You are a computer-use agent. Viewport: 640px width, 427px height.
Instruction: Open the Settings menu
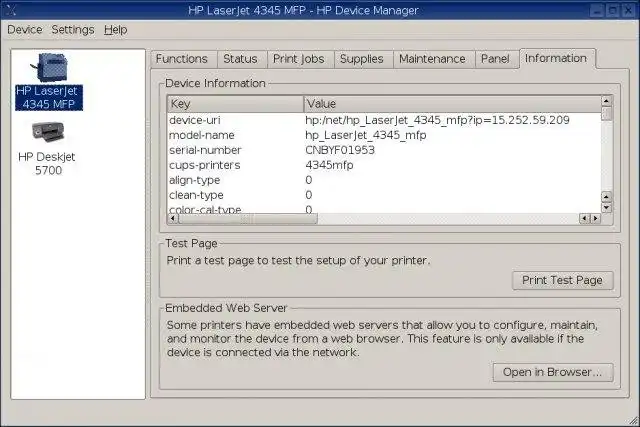click(73, 30)
